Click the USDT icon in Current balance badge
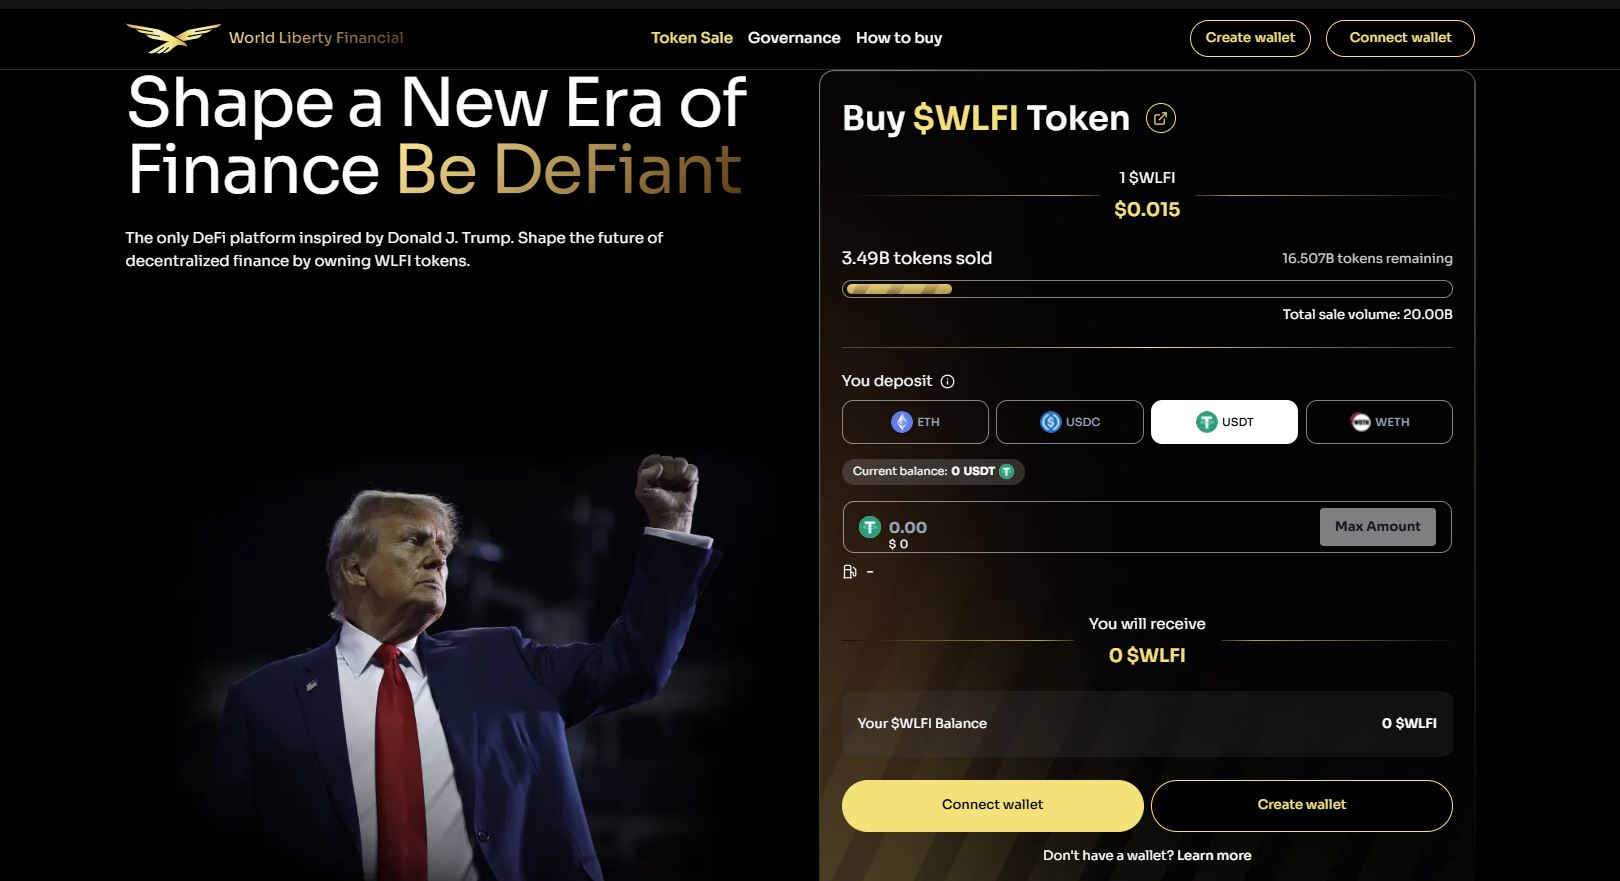This screenshot has width=1620, height=881. click(x=1006, y=471)
